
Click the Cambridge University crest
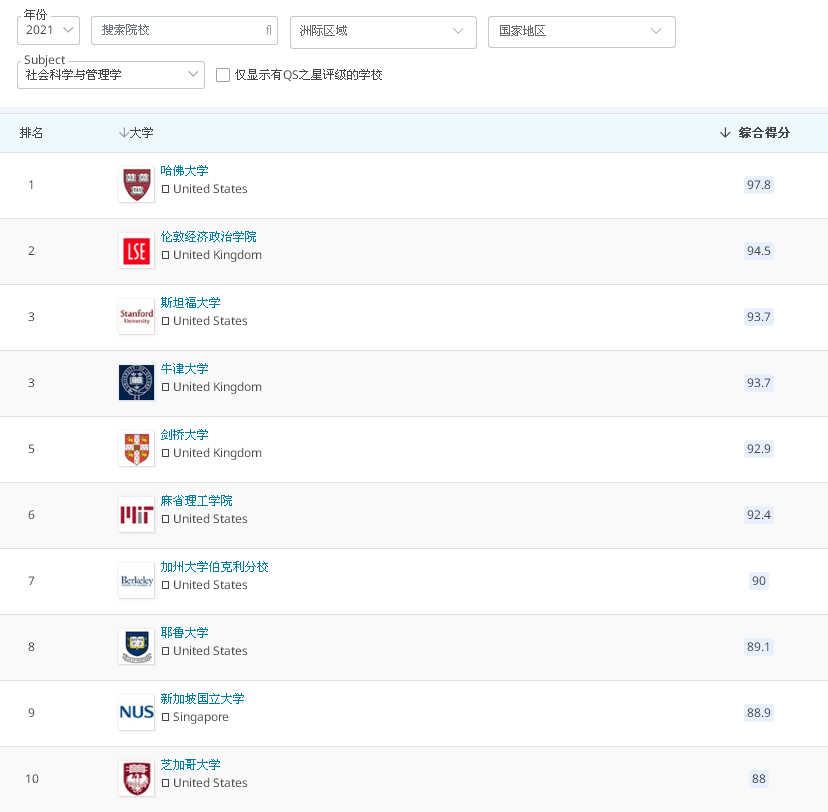136,449
